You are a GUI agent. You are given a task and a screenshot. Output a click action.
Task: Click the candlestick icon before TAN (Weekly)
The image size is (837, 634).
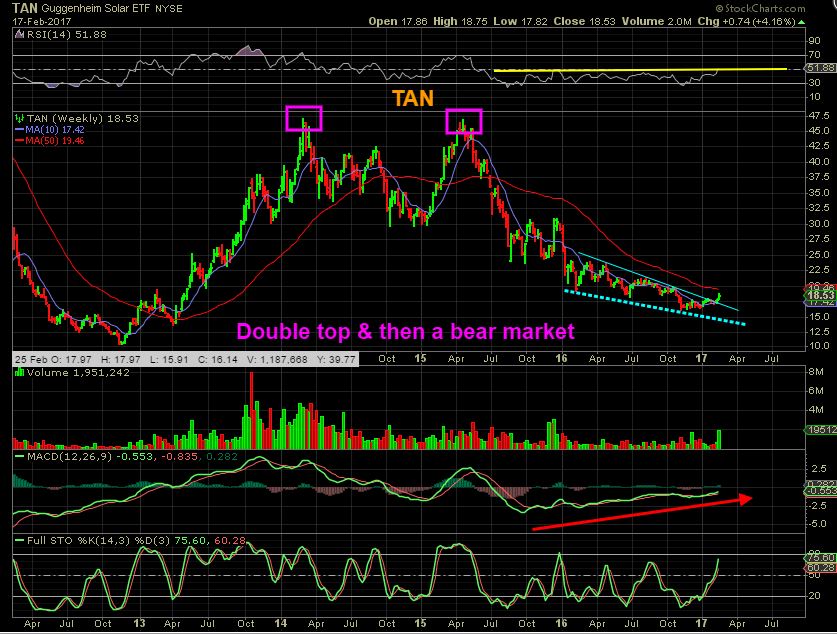tap(20, 118)
